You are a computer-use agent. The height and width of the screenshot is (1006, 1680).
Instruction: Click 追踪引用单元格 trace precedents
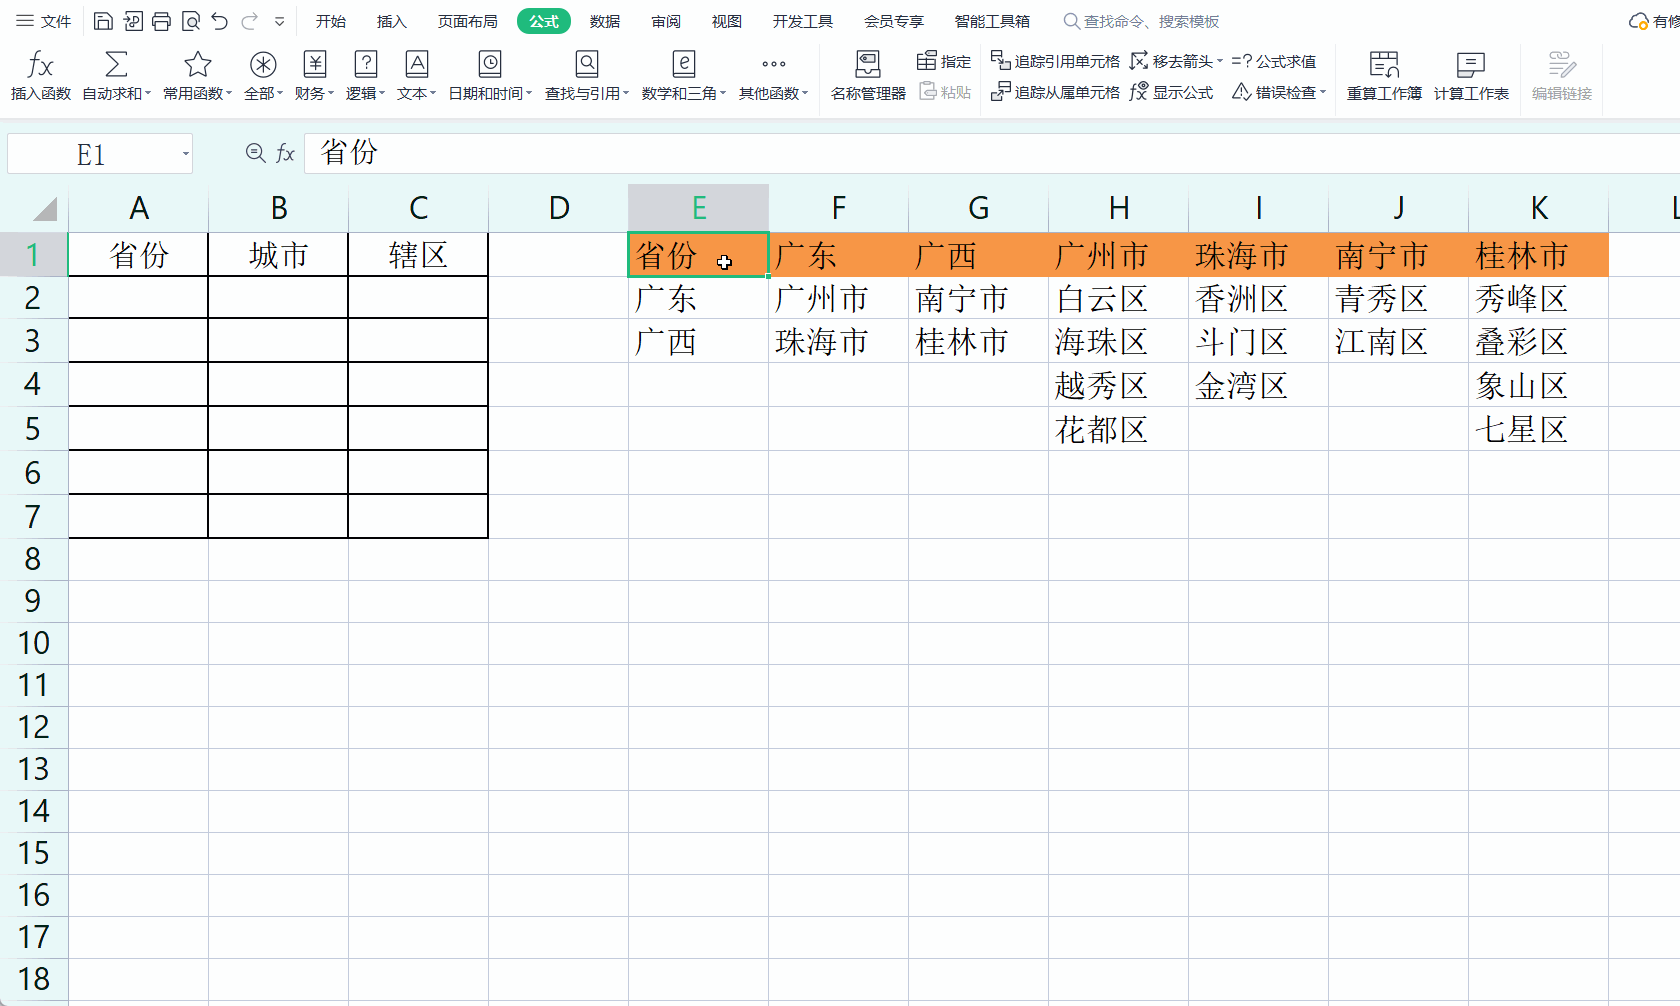(x=1055, y=61)
